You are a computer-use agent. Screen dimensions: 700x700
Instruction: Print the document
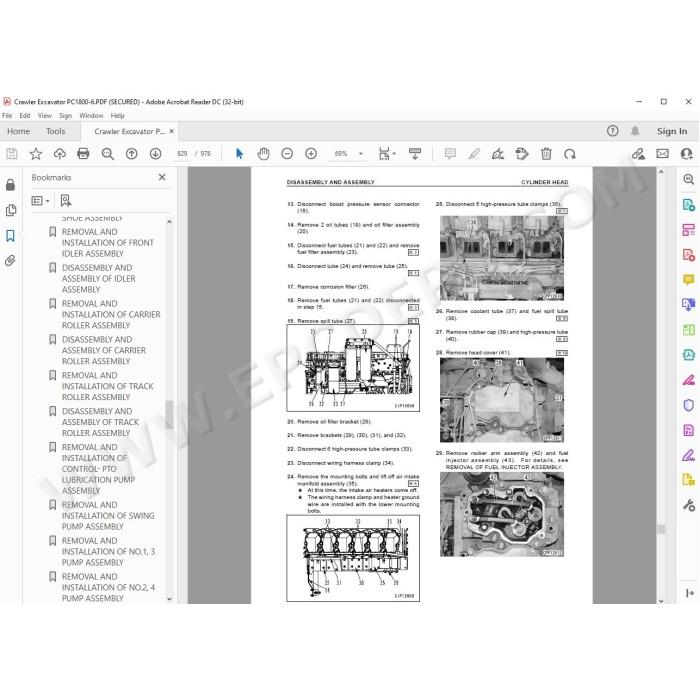pos(83,154)
